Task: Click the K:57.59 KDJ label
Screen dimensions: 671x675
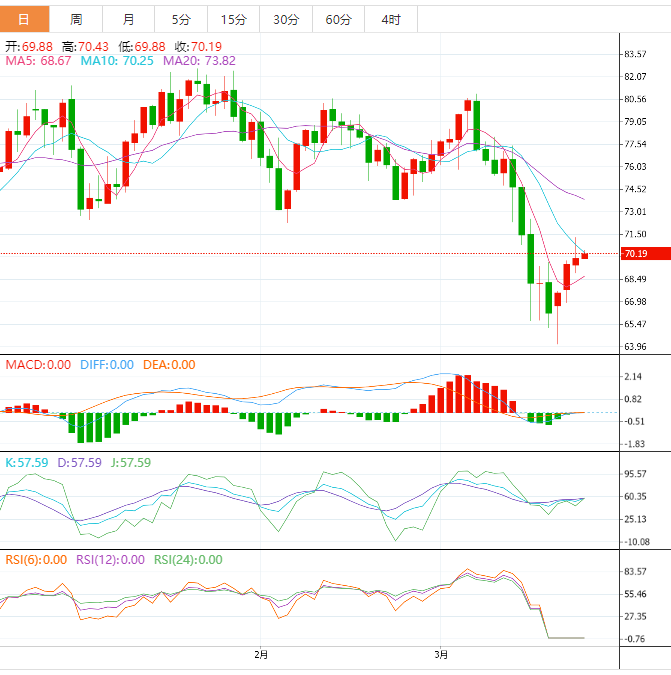Action: (26, 463)
